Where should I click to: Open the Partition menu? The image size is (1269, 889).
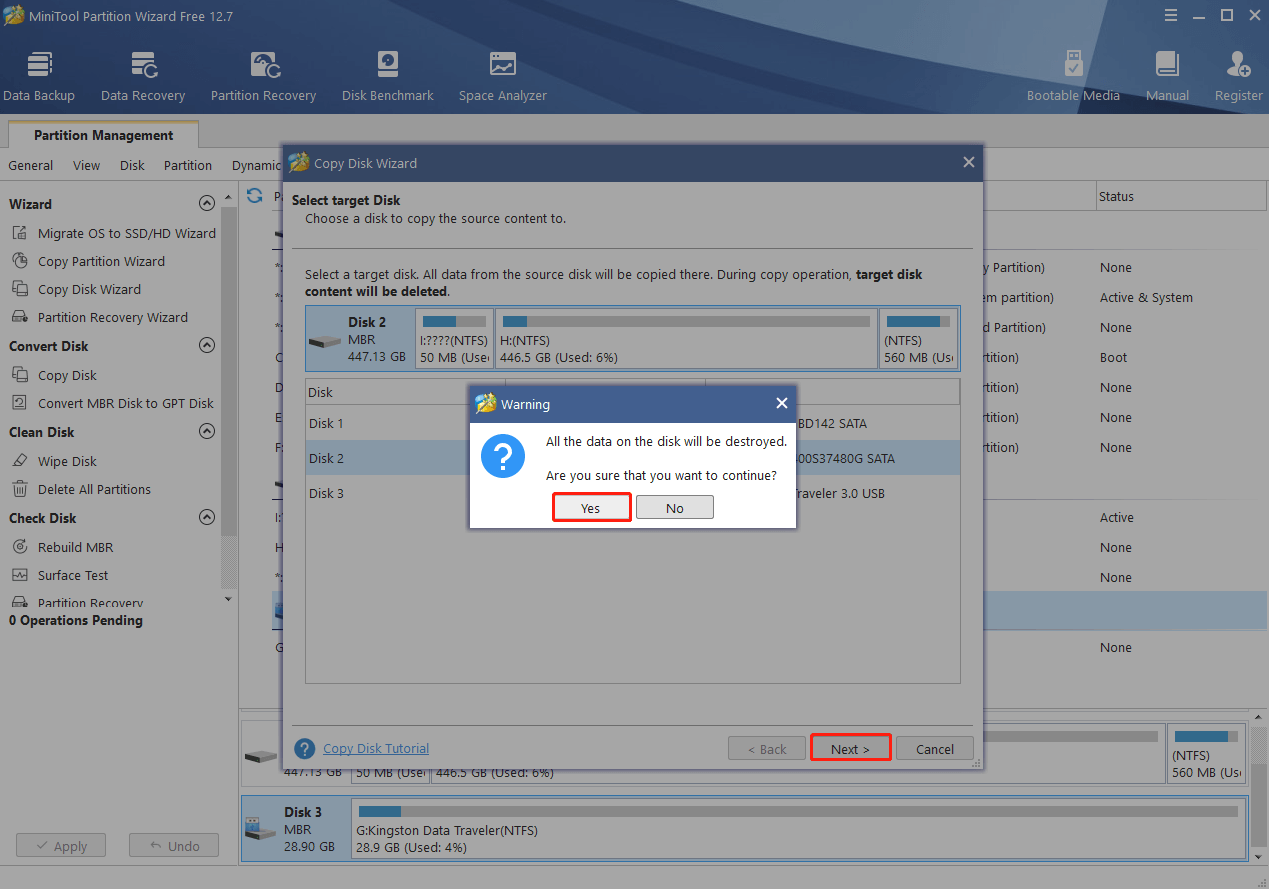pyautogui.click(x=188, y=165)
